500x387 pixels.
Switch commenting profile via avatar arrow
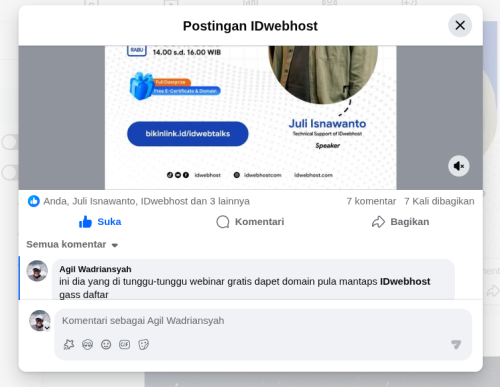click(x=47, y=327)
